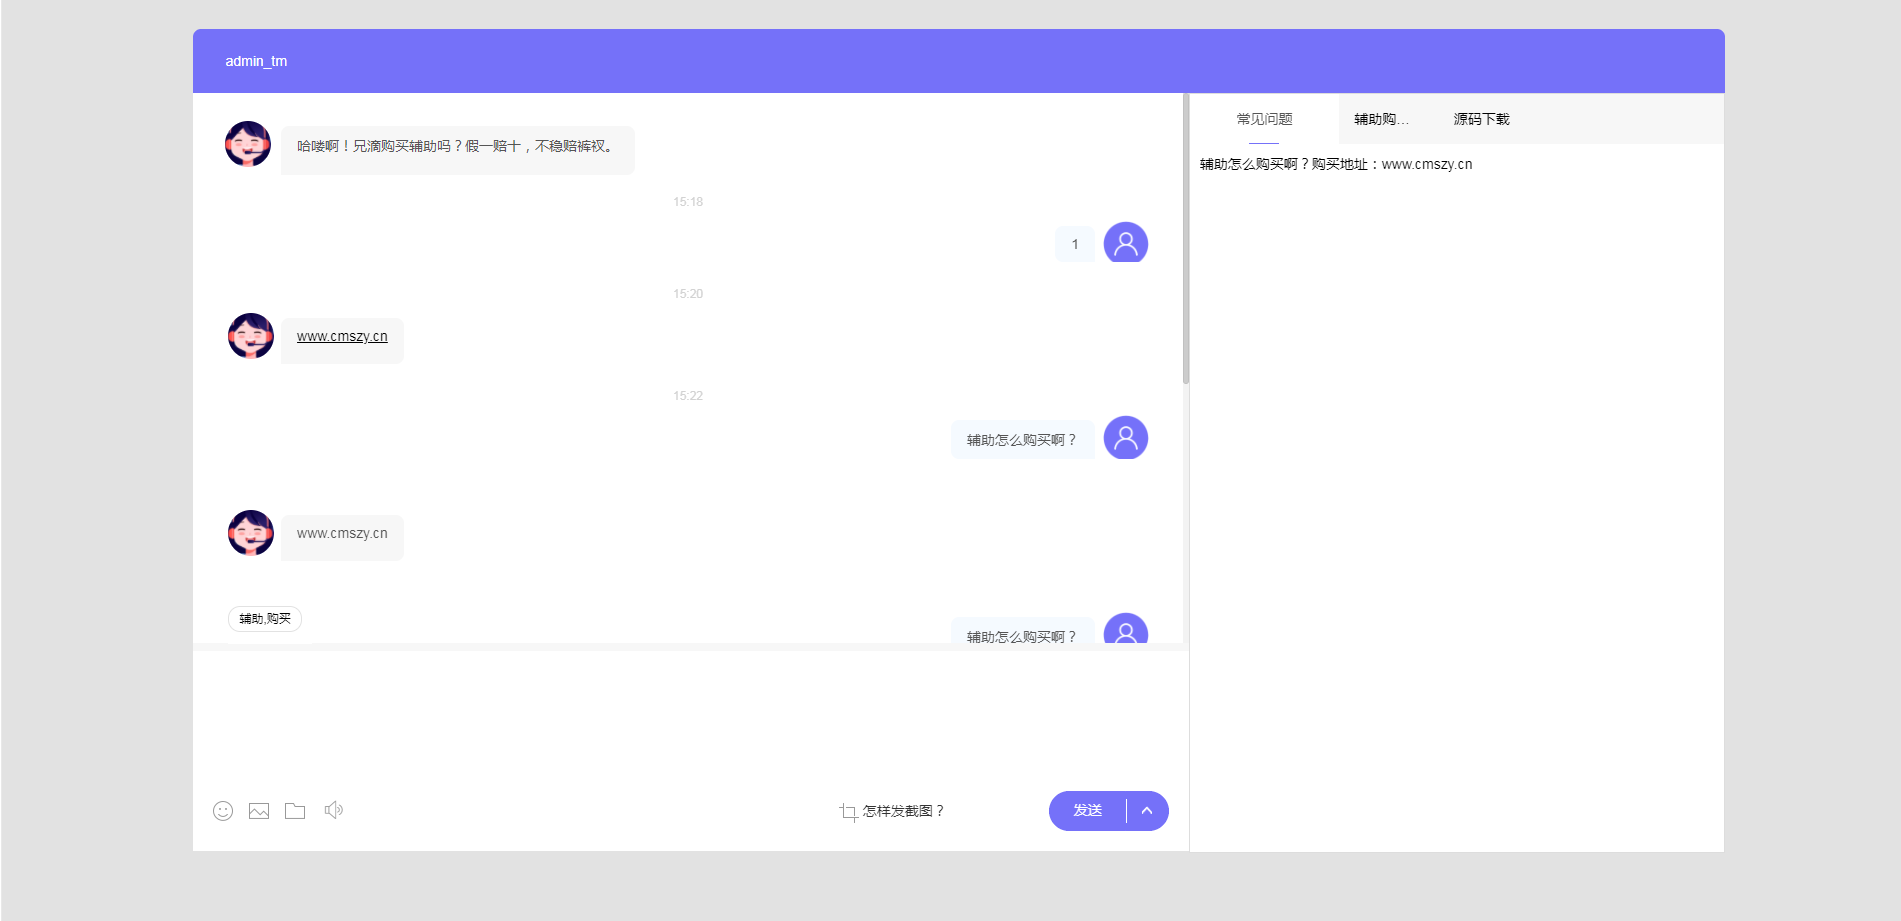Open the underlined www.cmszy.cn link
This screenshot has width=1901, height=921.
pyautogui.click(x=342, y=337)
